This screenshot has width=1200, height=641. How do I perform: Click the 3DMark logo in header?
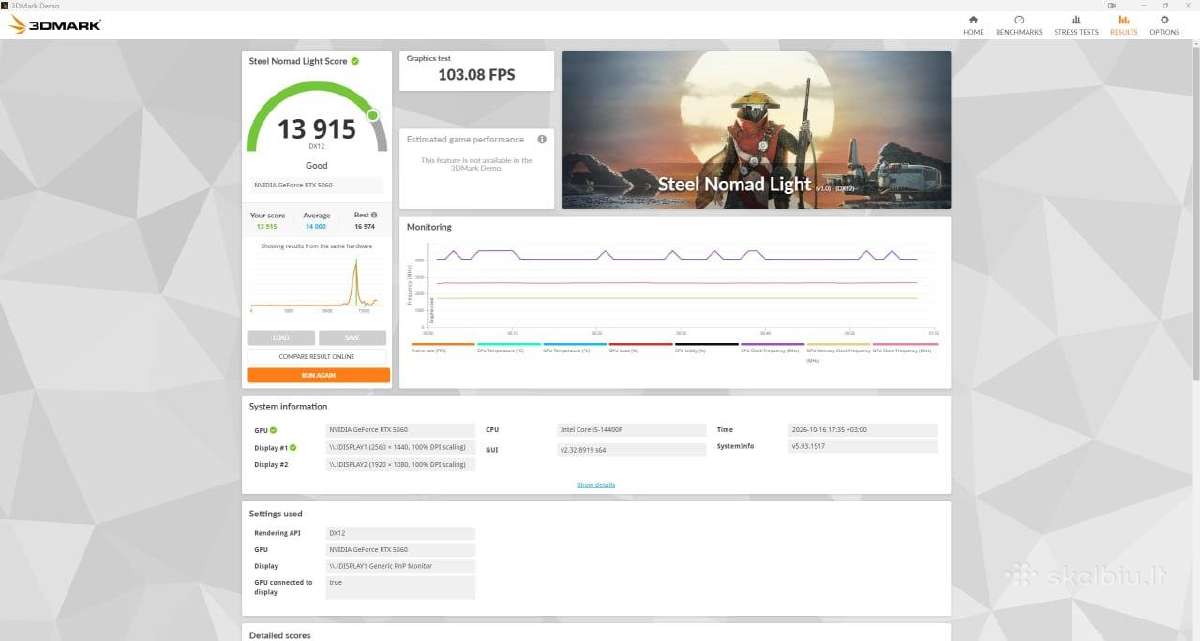click(55, 24)
